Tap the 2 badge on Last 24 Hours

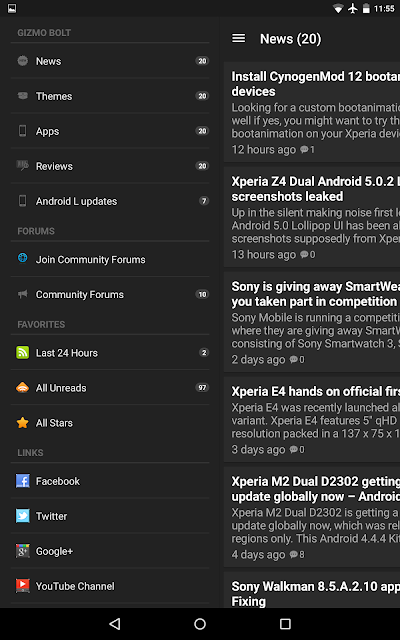click(x=204, y=352)
